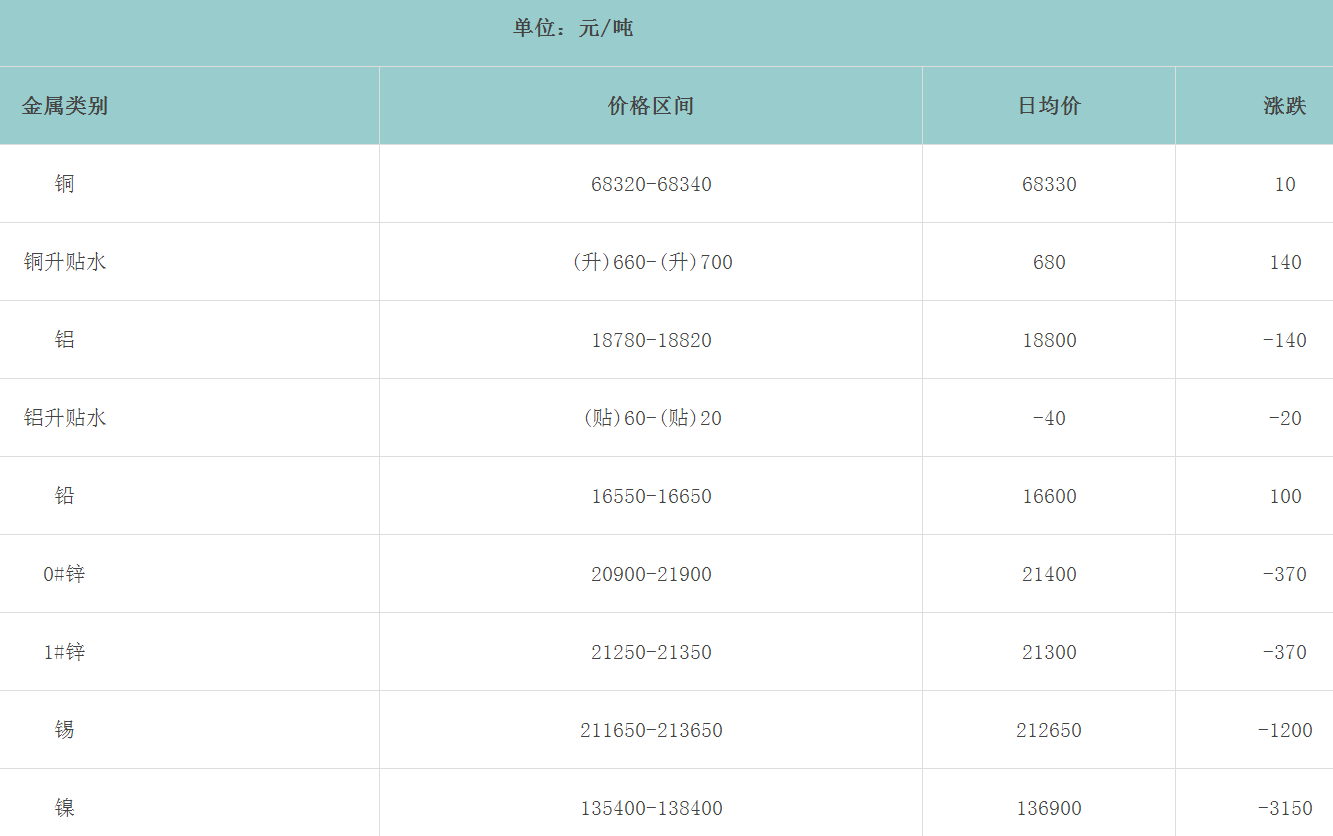Image resolution: width=1333 pixels, height=836 pixels.
Task: Select the 锡 metal name cell
Action: pos(65,730)
